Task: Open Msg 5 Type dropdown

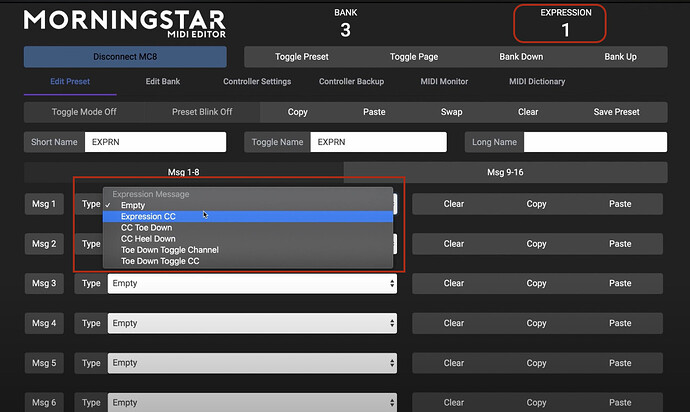Action: click(x=252, y=363)
